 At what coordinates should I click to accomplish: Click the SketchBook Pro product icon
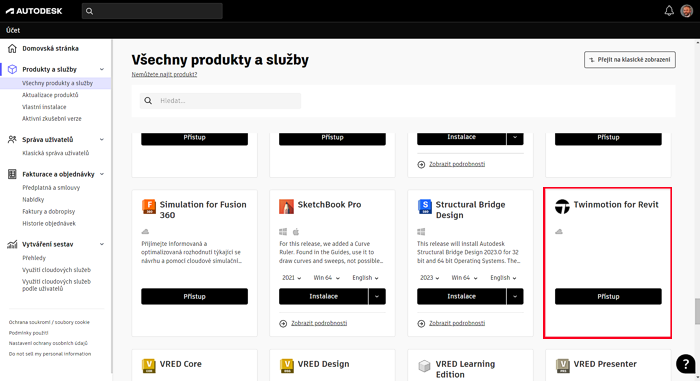tap(286, 206)
